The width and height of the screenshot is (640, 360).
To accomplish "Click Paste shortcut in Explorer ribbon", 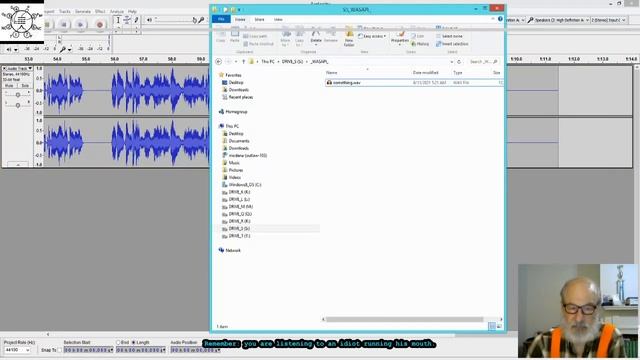I will (x=258, y=44).
